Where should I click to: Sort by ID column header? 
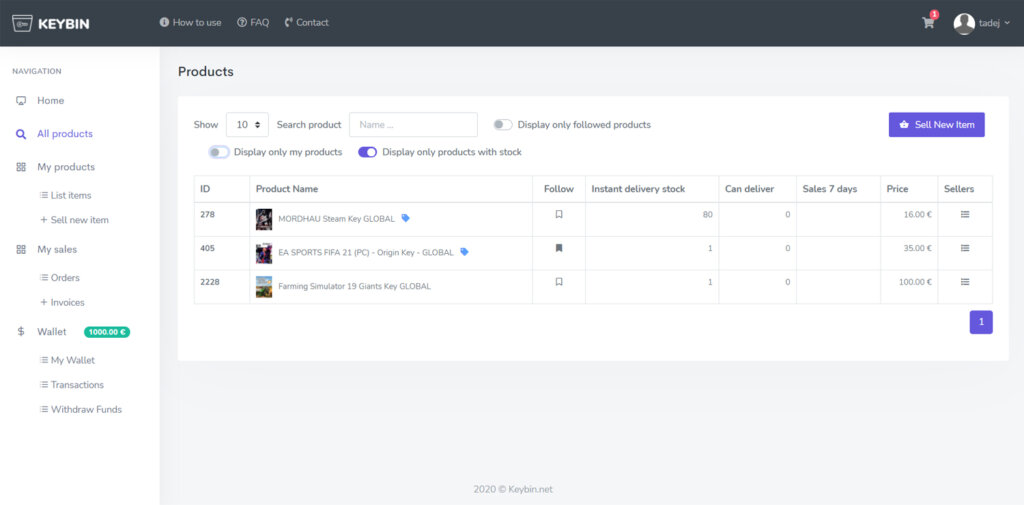[x=222, y=189]
